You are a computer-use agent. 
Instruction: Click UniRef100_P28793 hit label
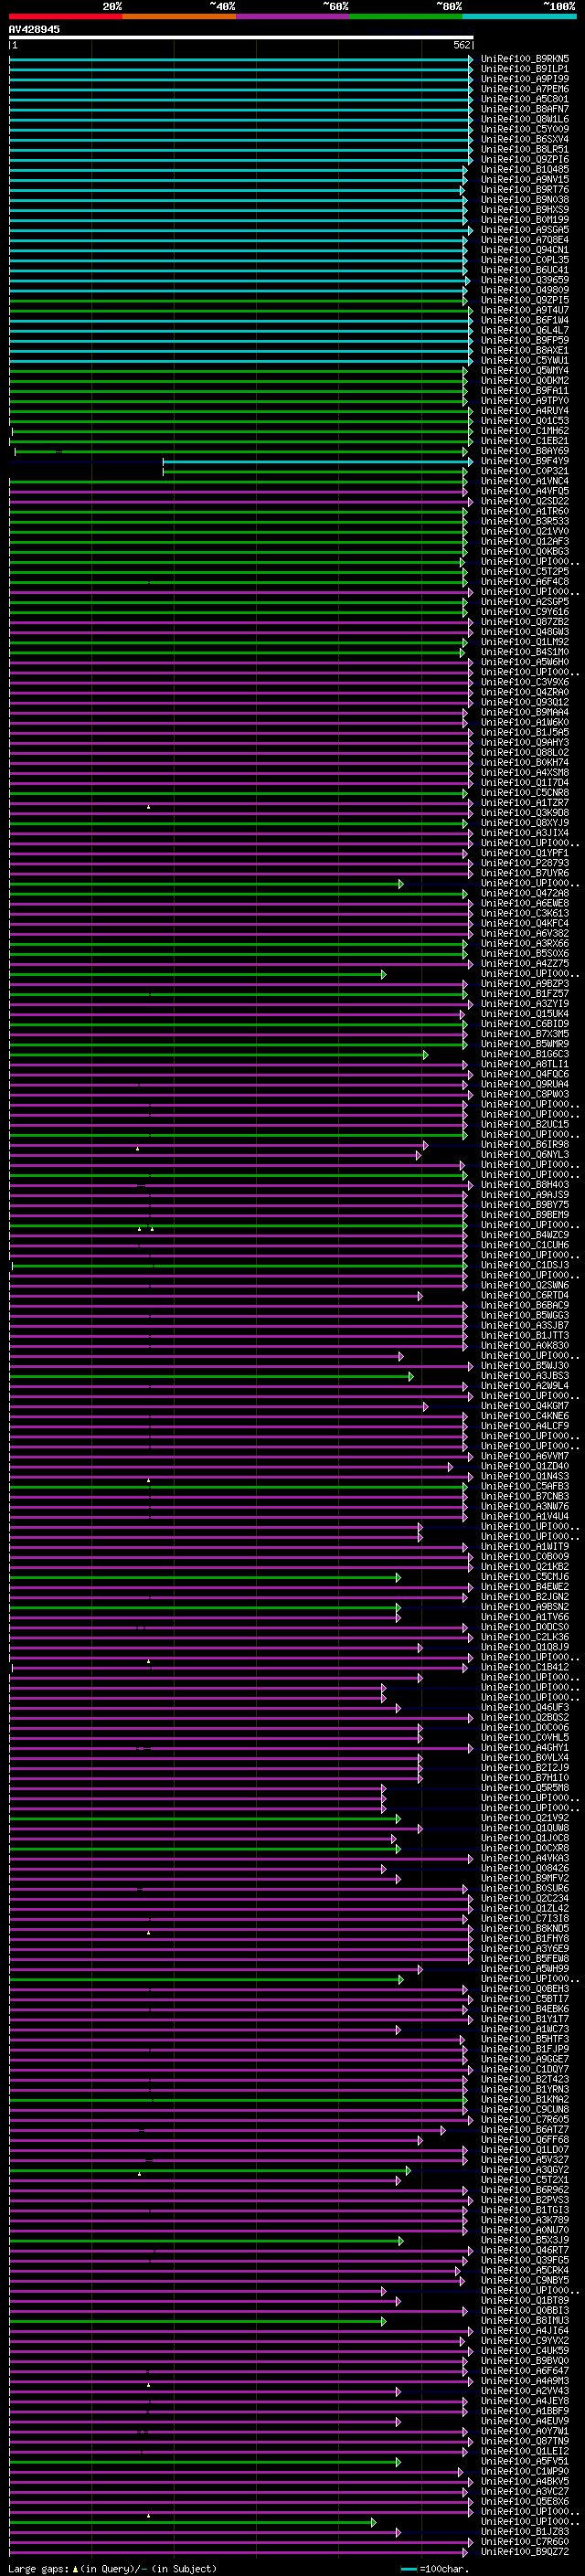(525, 863)
